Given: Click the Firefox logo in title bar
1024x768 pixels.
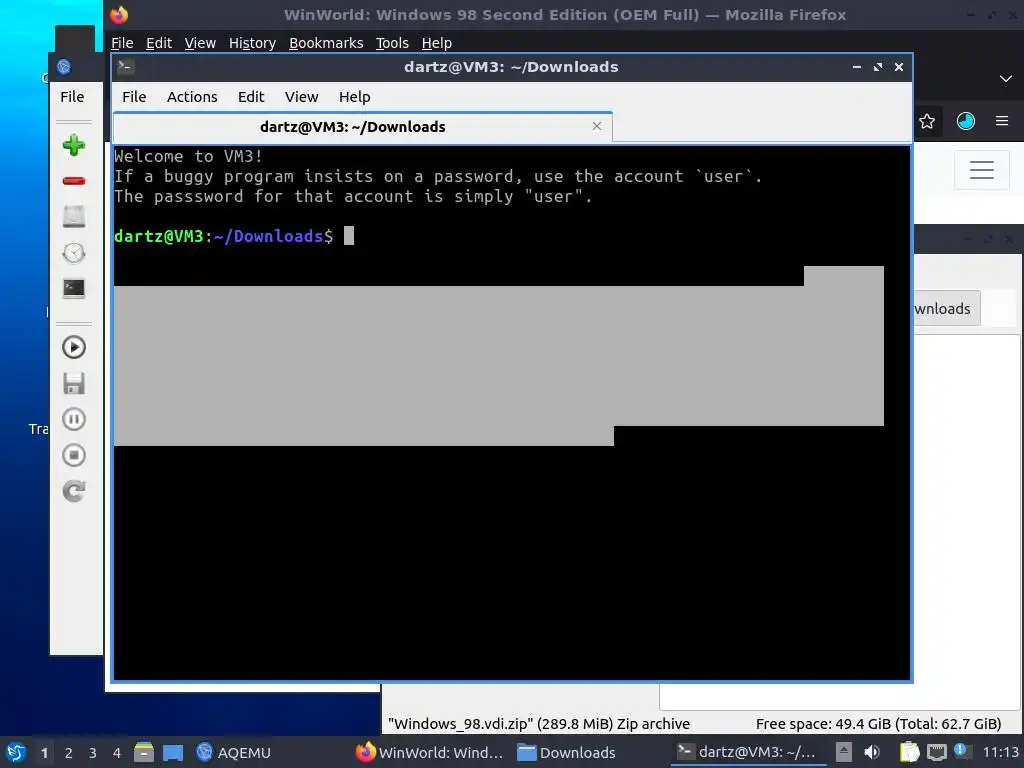Looking at the screenshot, I should pyautogui.click(x=119, y=14).
